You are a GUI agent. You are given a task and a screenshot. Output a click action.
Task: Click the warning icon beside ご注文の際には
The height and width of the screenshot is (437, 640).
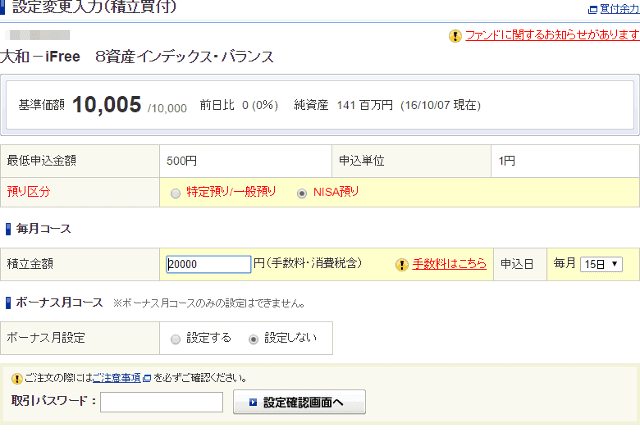coord(17,379)
